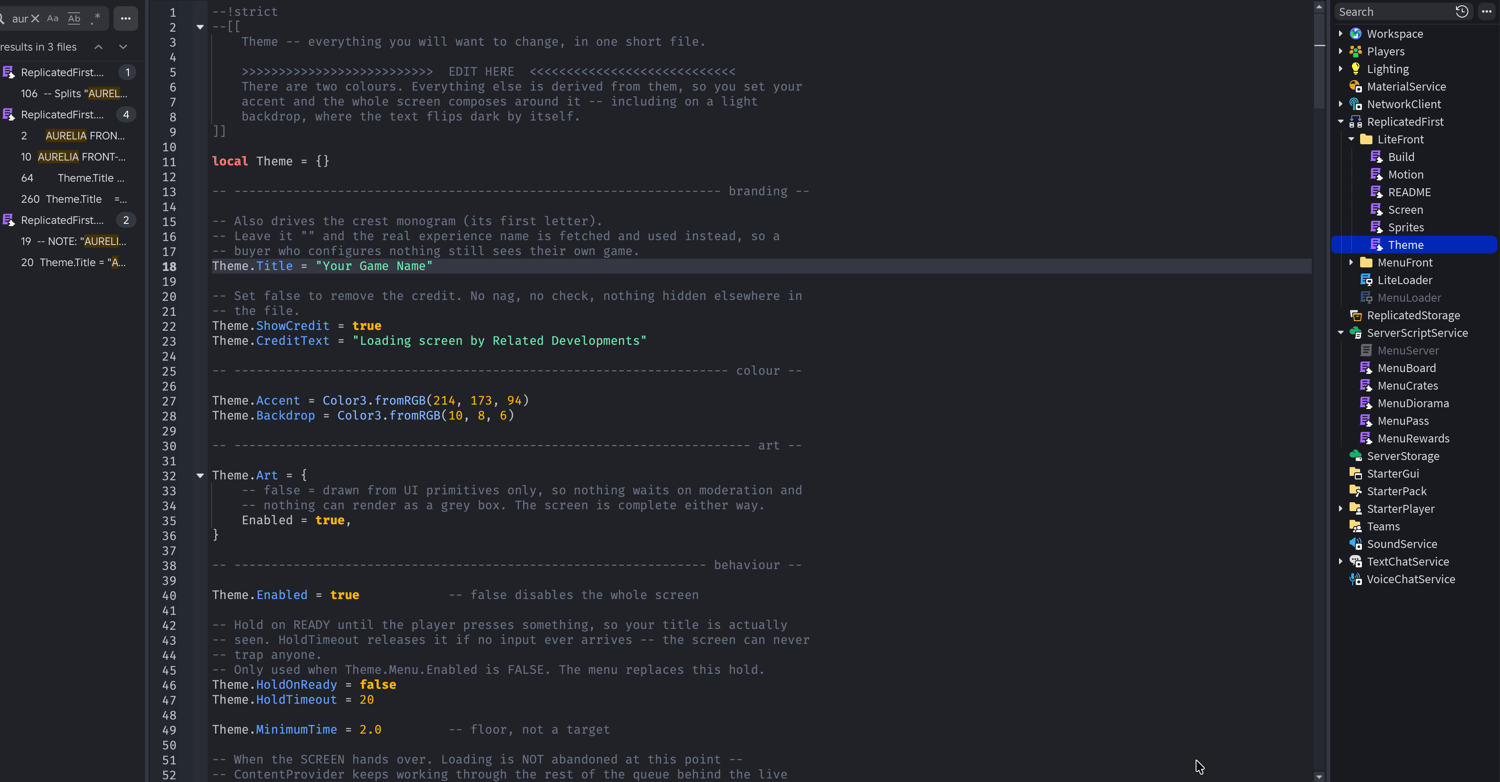Toggle whole word (Ab) search option
This screenshot has width=1500, height=782.
(74, 18)
